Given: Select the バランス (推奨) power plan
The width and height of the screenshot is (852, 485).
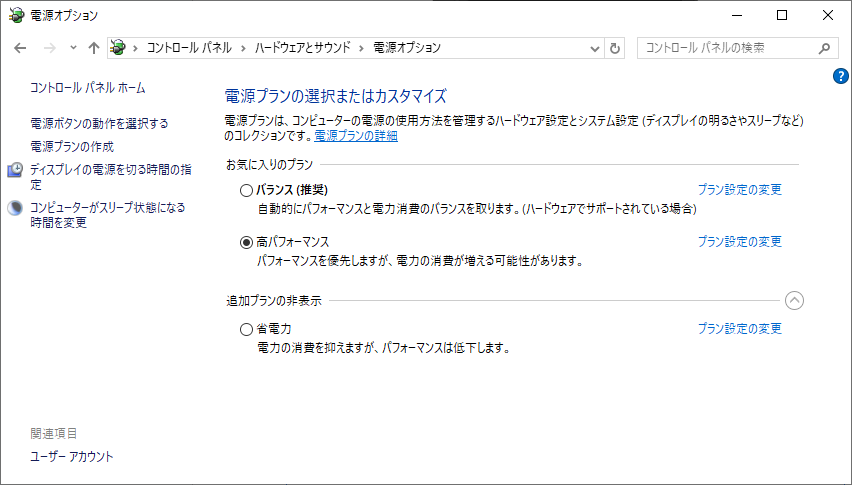Looking at the screenshot, I should (247, 190).
